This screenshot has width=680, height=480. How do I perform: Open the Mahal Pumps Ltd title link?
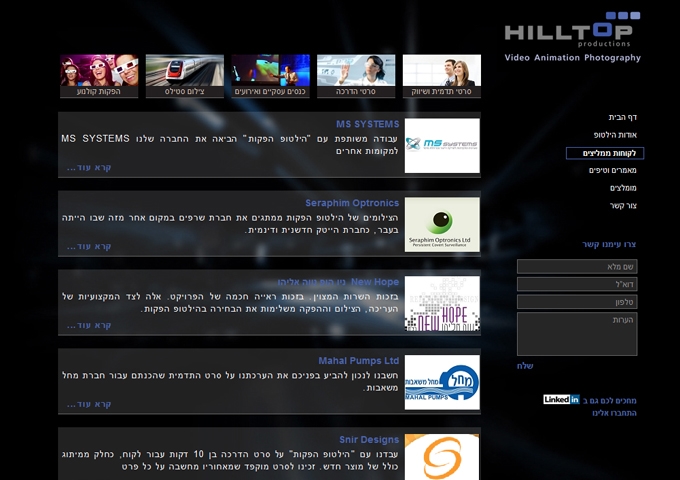[359, 361]
